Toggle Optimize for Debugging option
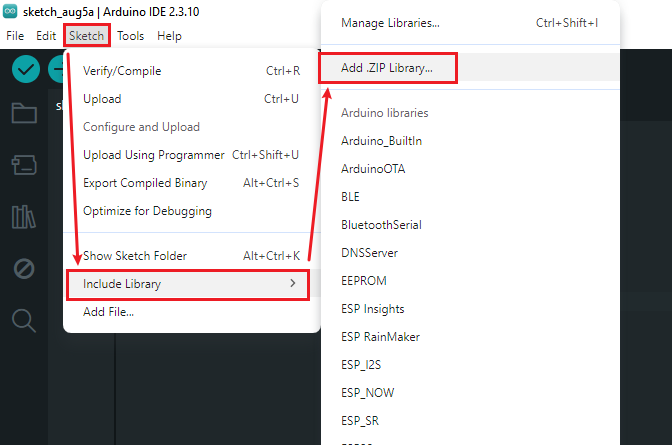The height and width of the screenshot is (445, 672). [192, 211]
